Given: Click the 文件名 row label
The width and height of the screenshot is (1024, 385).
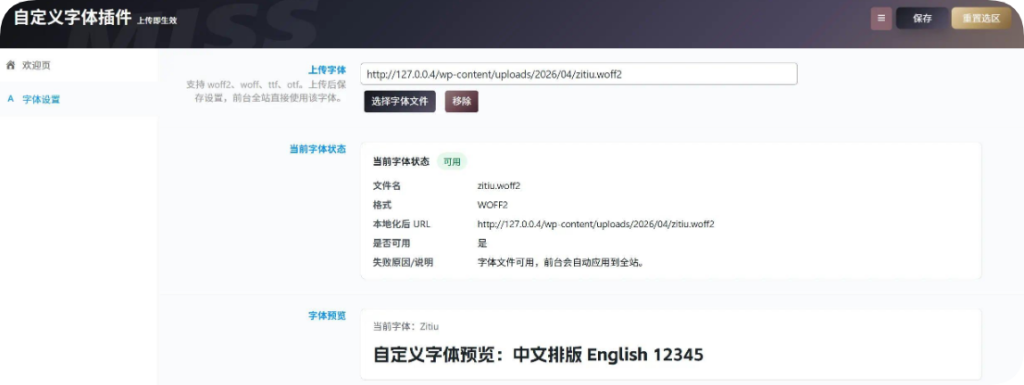Looking at the screenshot, I should (x=387, y=186).
